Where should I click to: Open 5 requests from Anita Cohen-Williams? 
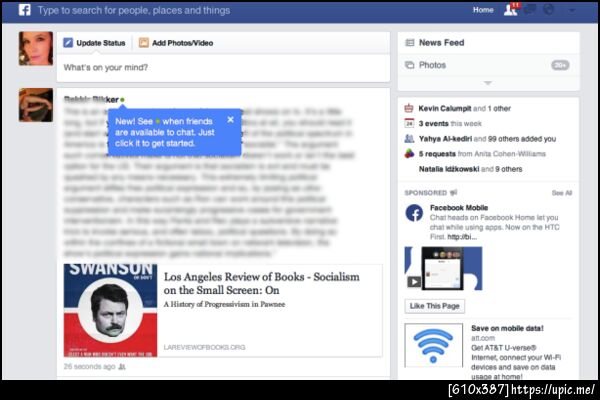pyautogui.click(x=482, y=154)
